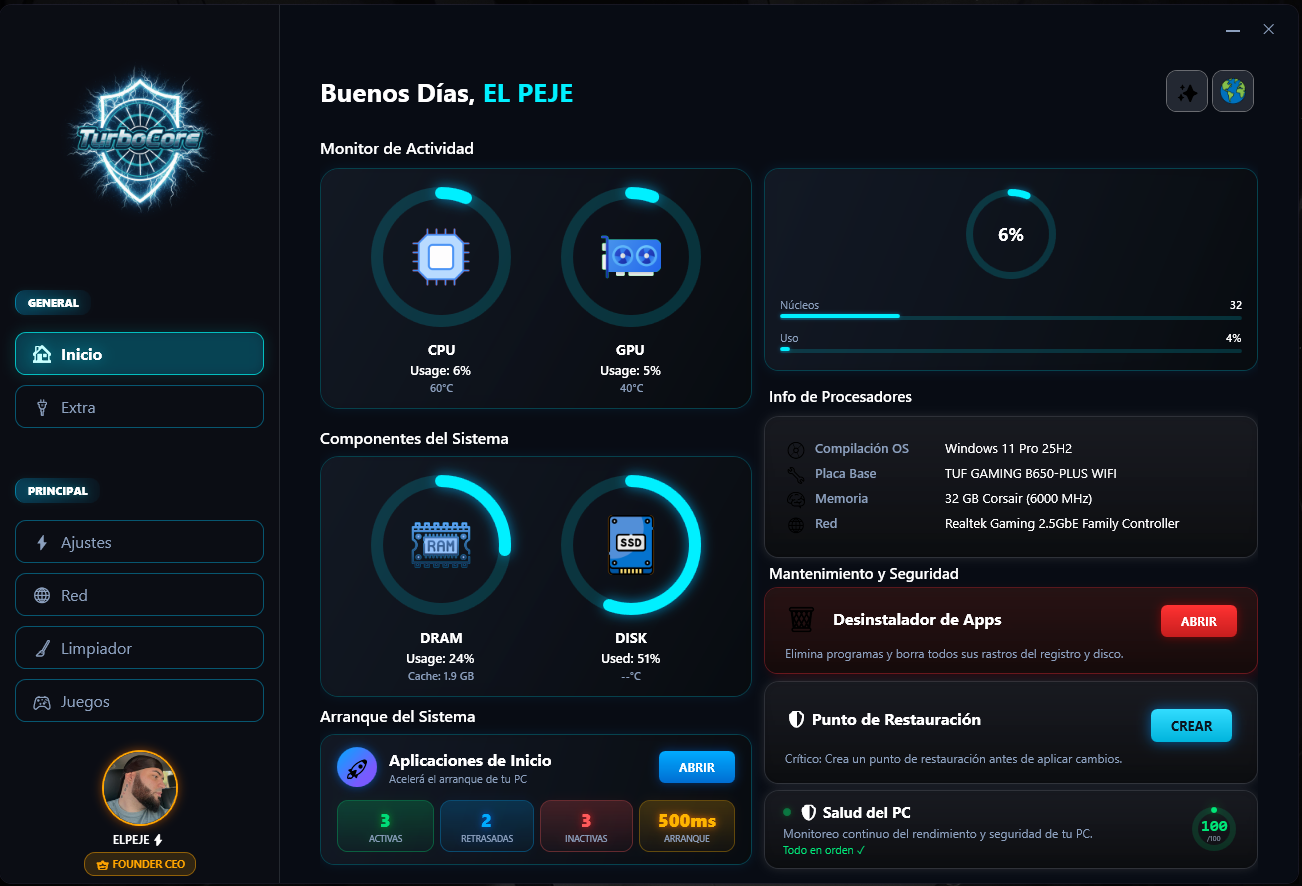The height and width of the screenshot is (886, 1302).
Task: Go to the Inicio page
Action: tap(139, 354)
